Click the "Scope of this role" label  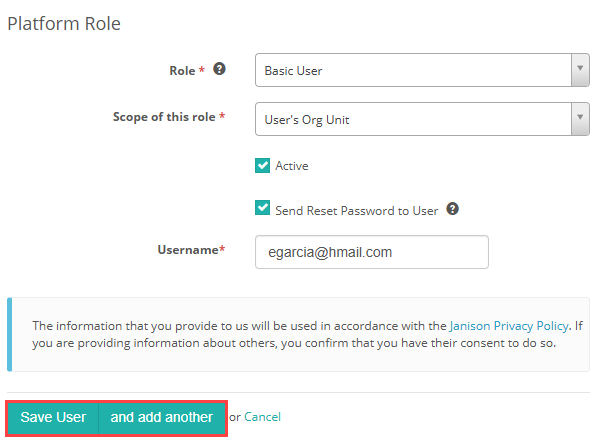(x=164, y=117)
